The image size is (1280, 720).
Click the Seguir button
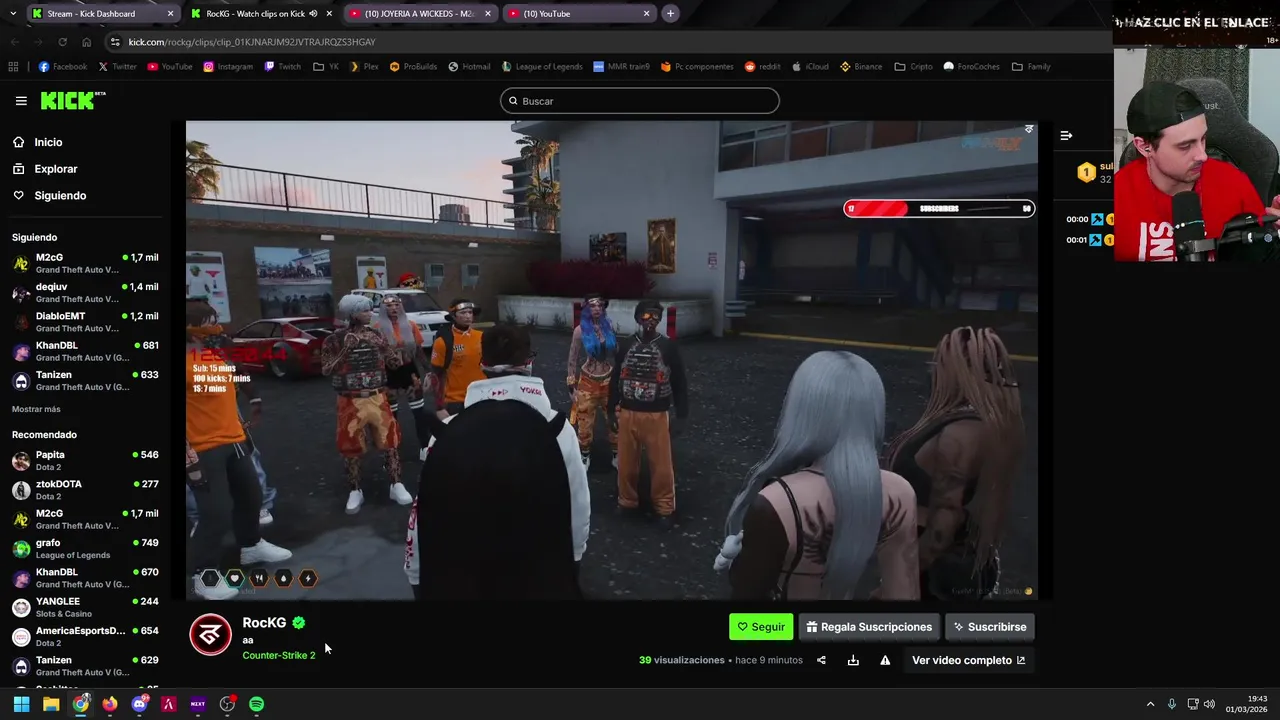(x=761, y=627)
